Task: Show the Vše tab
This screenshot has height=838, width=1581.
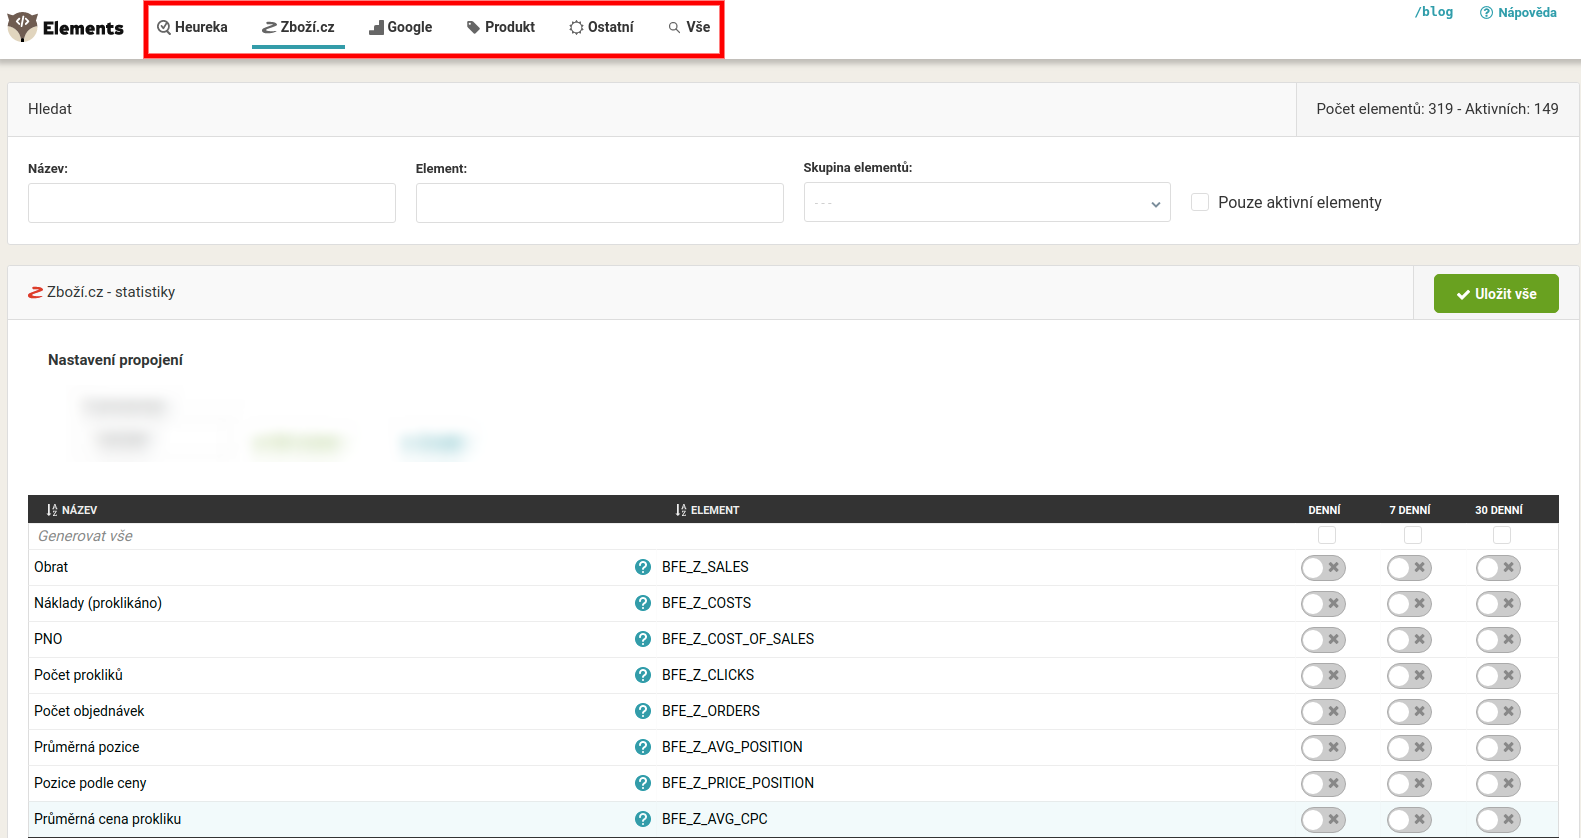Action: coord(690,27)
